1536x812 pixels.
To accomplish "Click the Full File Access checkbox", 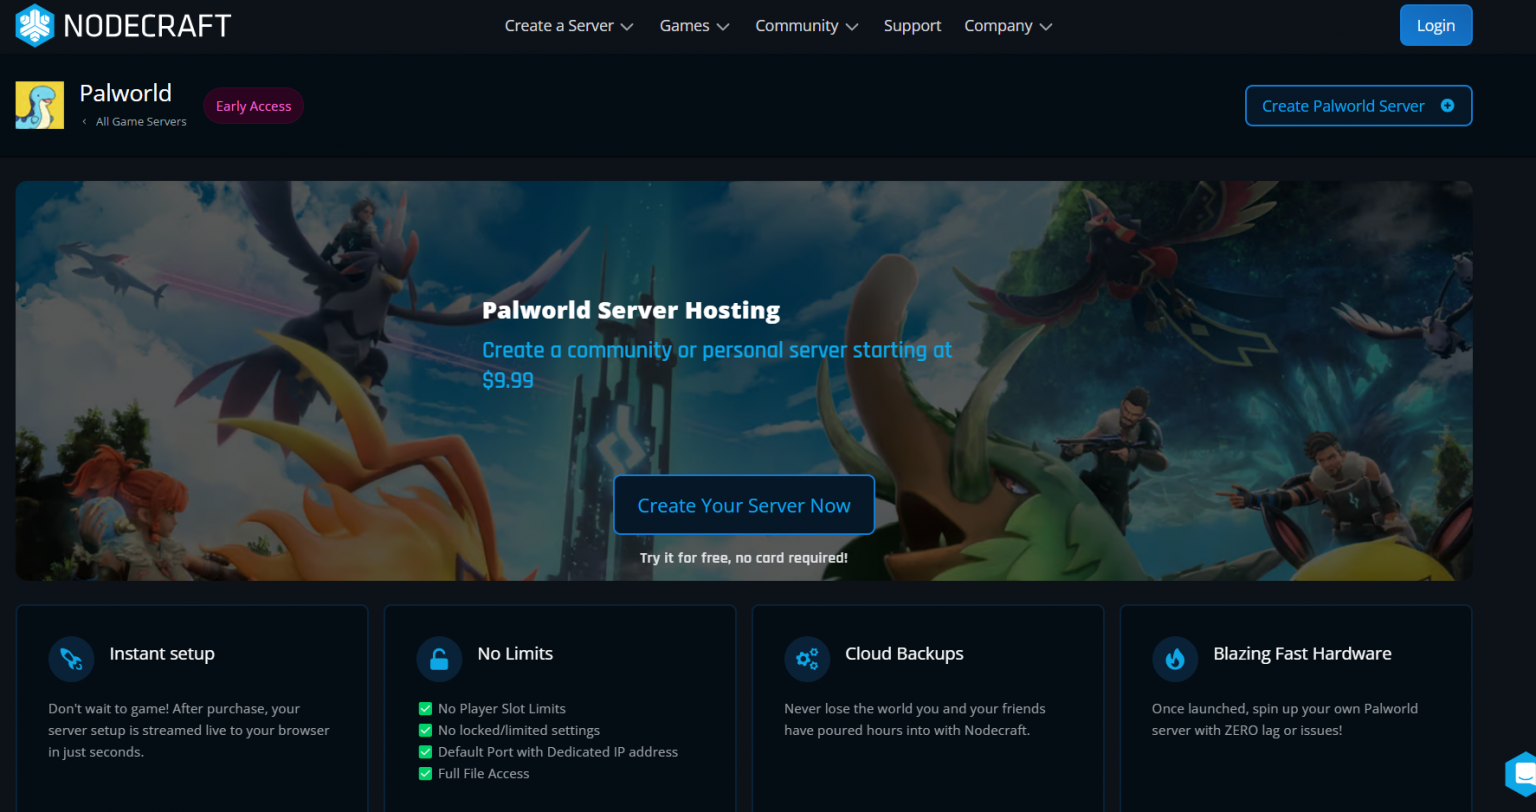I will coord(425,774).
